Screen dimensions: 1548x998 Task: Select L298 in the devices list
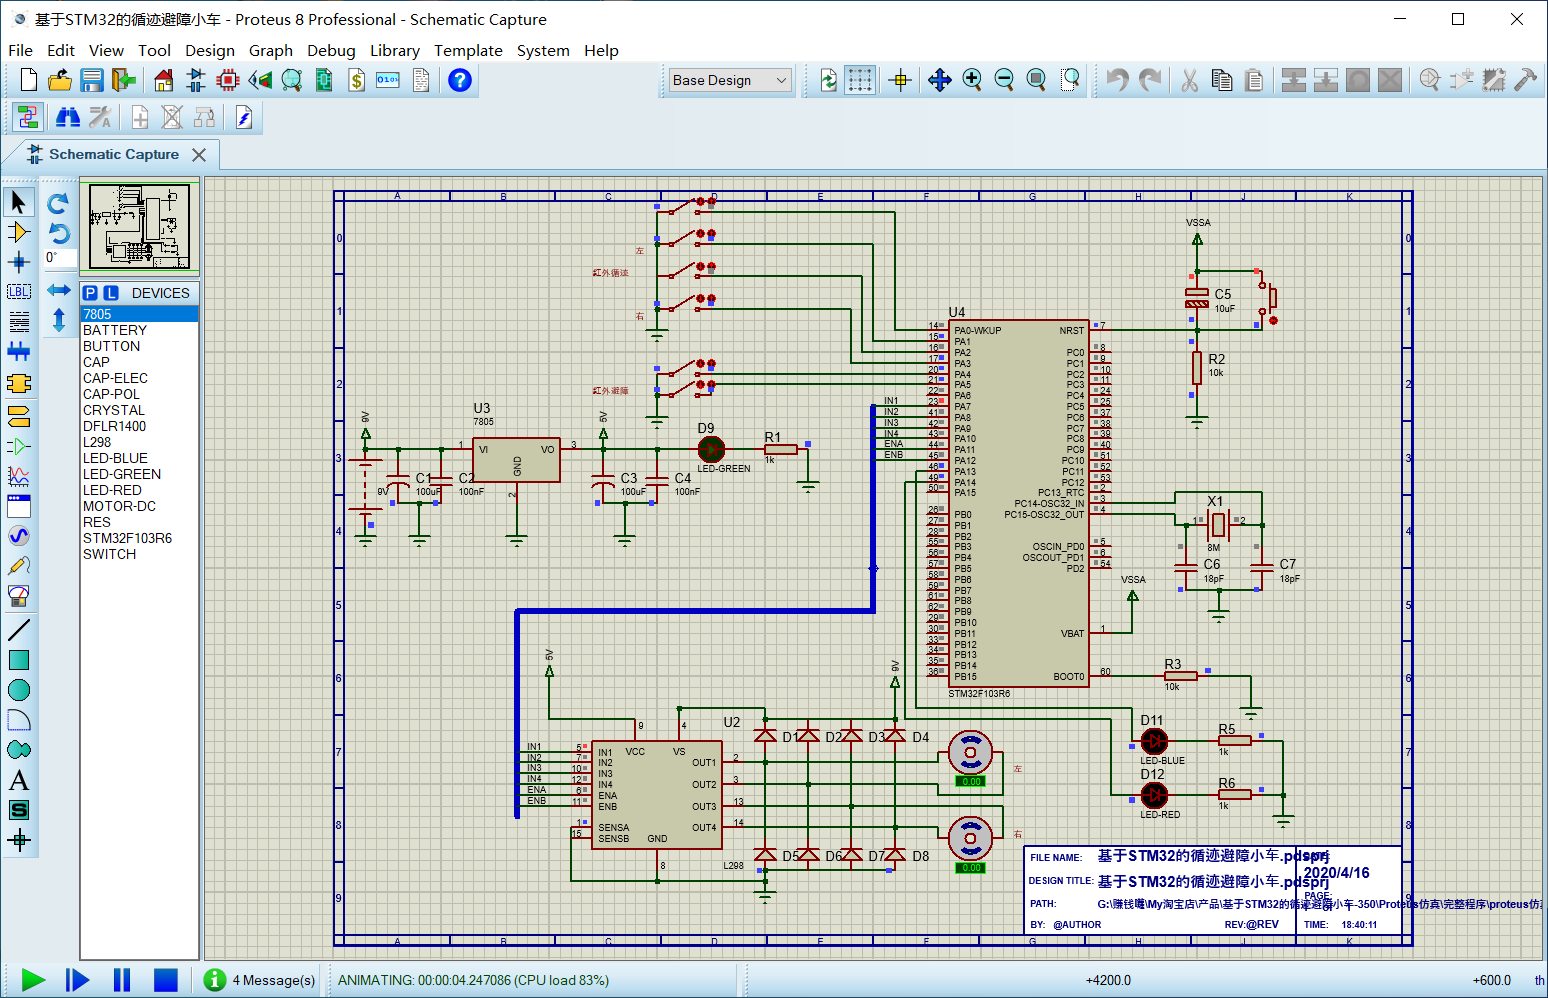click(x=139, y=442)
